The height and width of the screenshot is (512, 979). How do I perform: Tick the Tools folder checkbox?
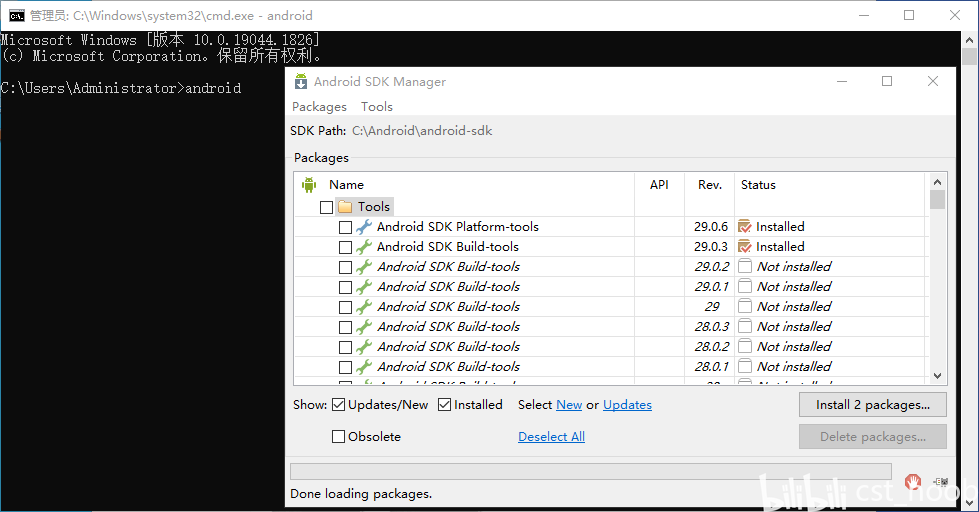click(326, 207)
